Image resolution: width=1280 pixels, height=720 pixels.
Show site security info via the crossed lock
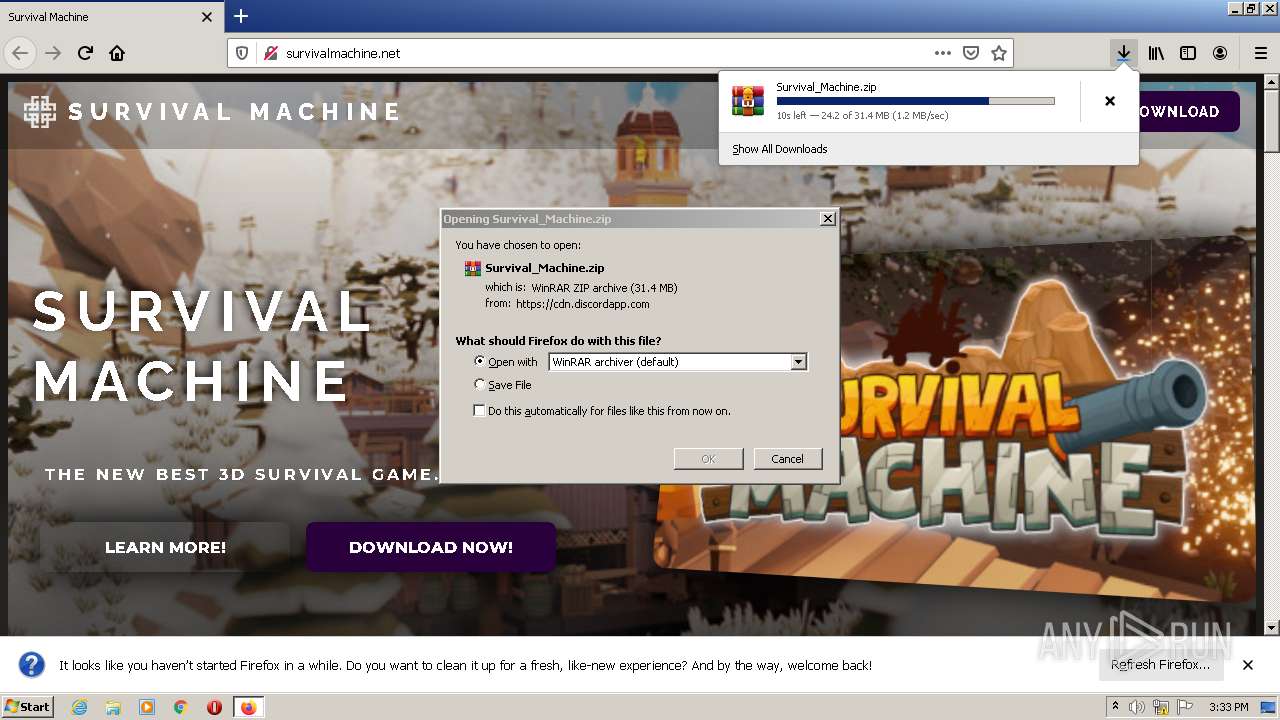(270, 53)
